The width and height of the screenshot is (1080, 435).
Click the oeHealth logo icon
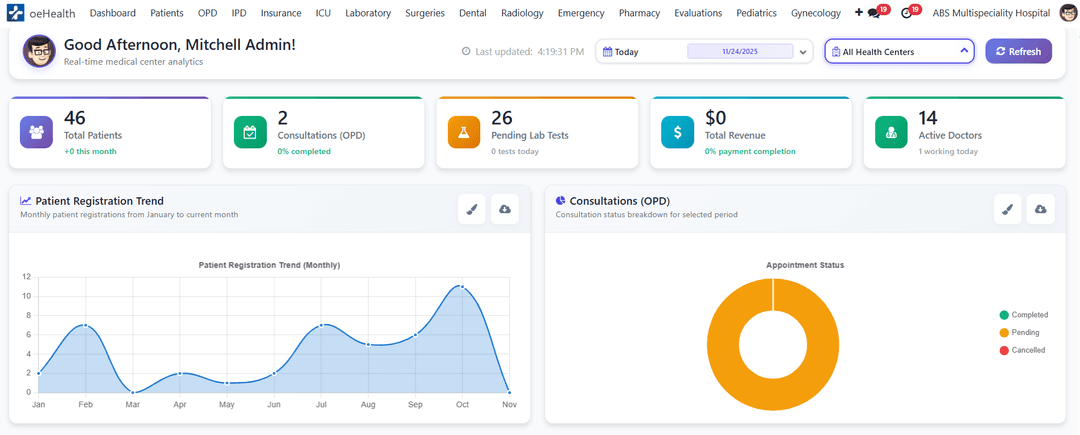(15, 13)
